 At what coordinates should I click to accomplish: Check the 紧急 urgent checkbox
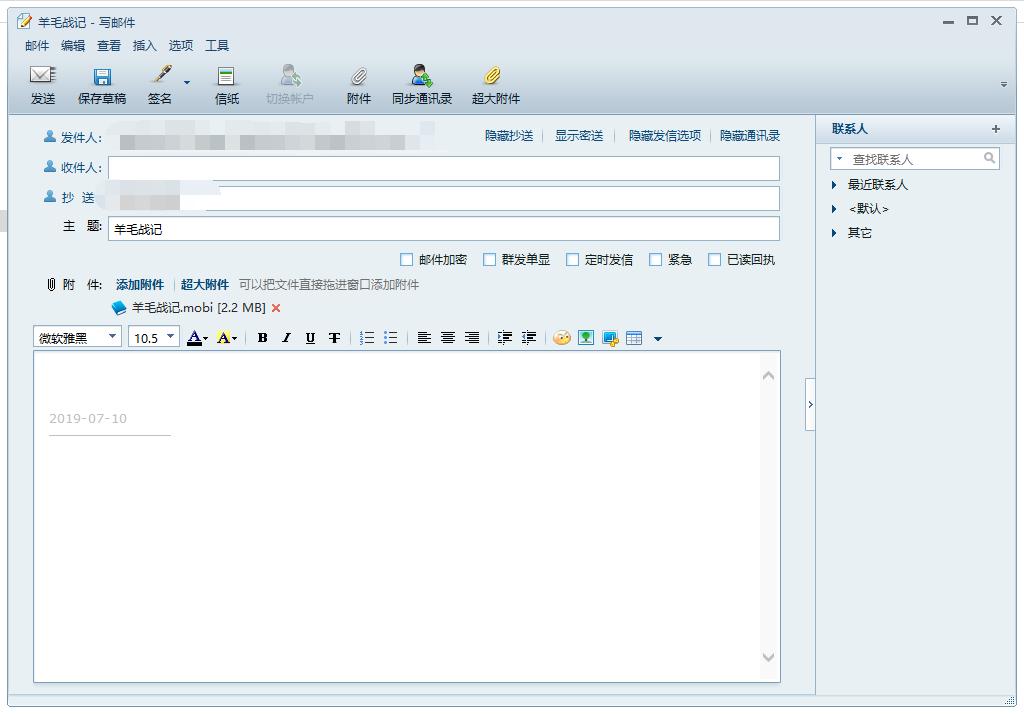[655, 260]
